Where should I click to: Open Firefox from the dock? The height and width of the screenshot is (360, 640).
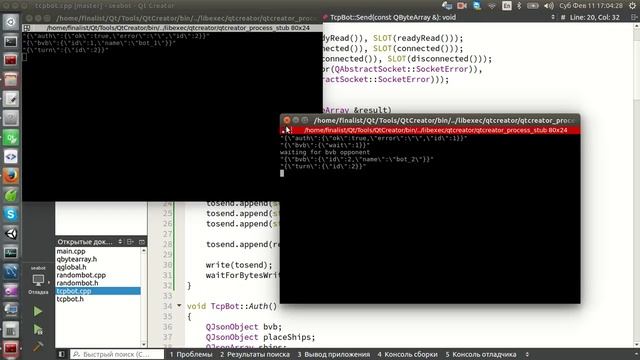pyautogui.click(x=11, y=176)
